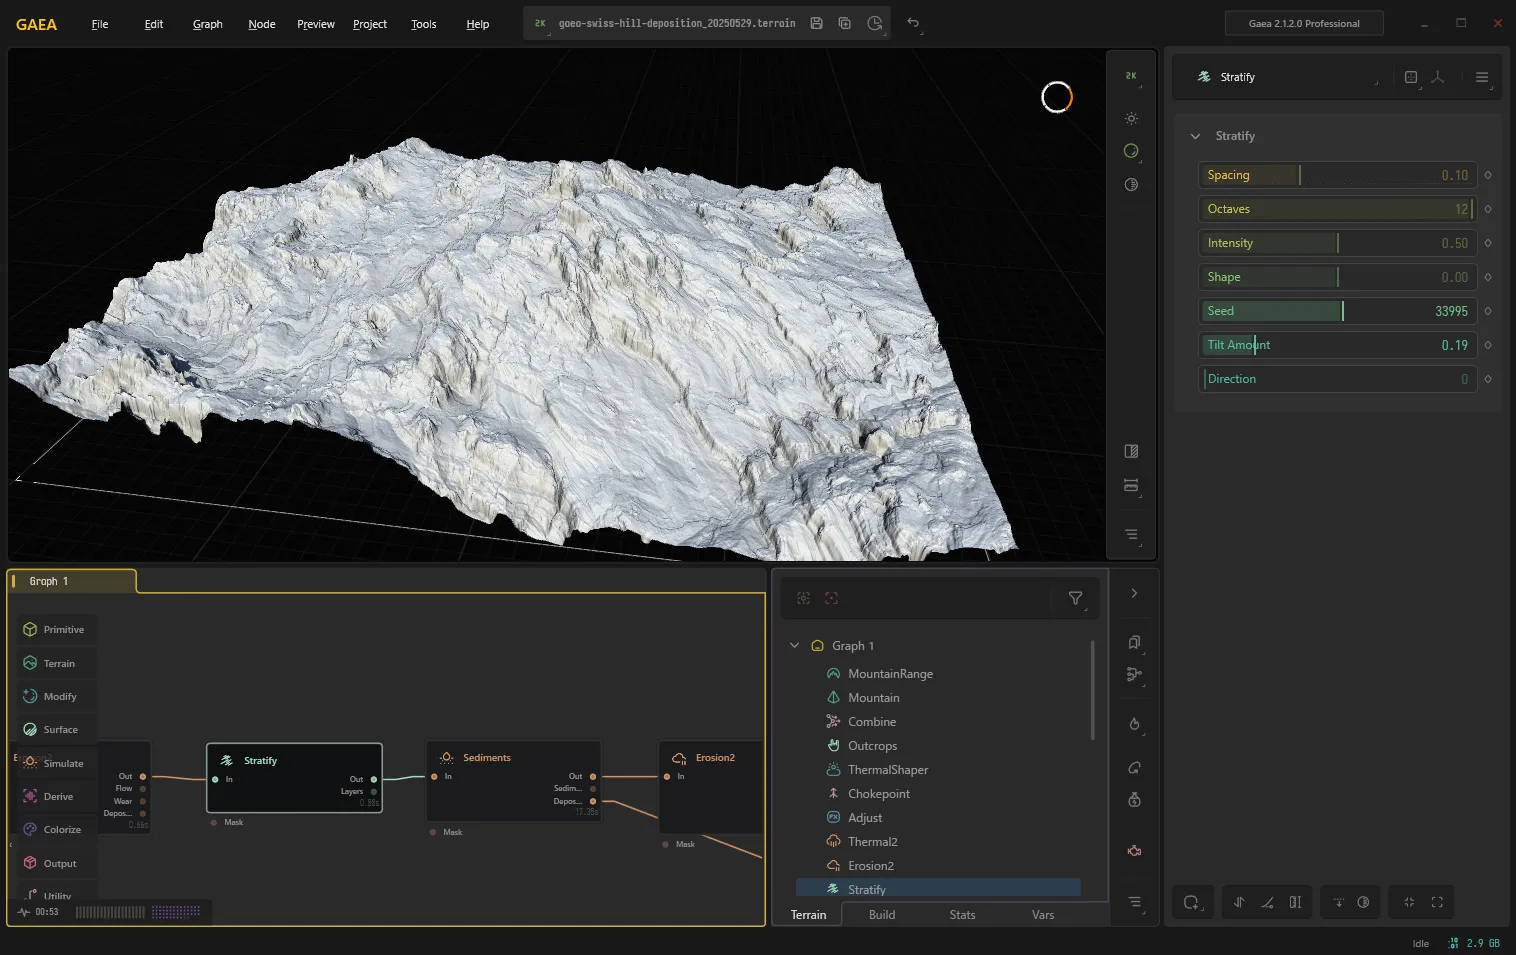Toggle the 2K viewport resolution
This screenshot has width=1516, height=955.
(1131, 76)
